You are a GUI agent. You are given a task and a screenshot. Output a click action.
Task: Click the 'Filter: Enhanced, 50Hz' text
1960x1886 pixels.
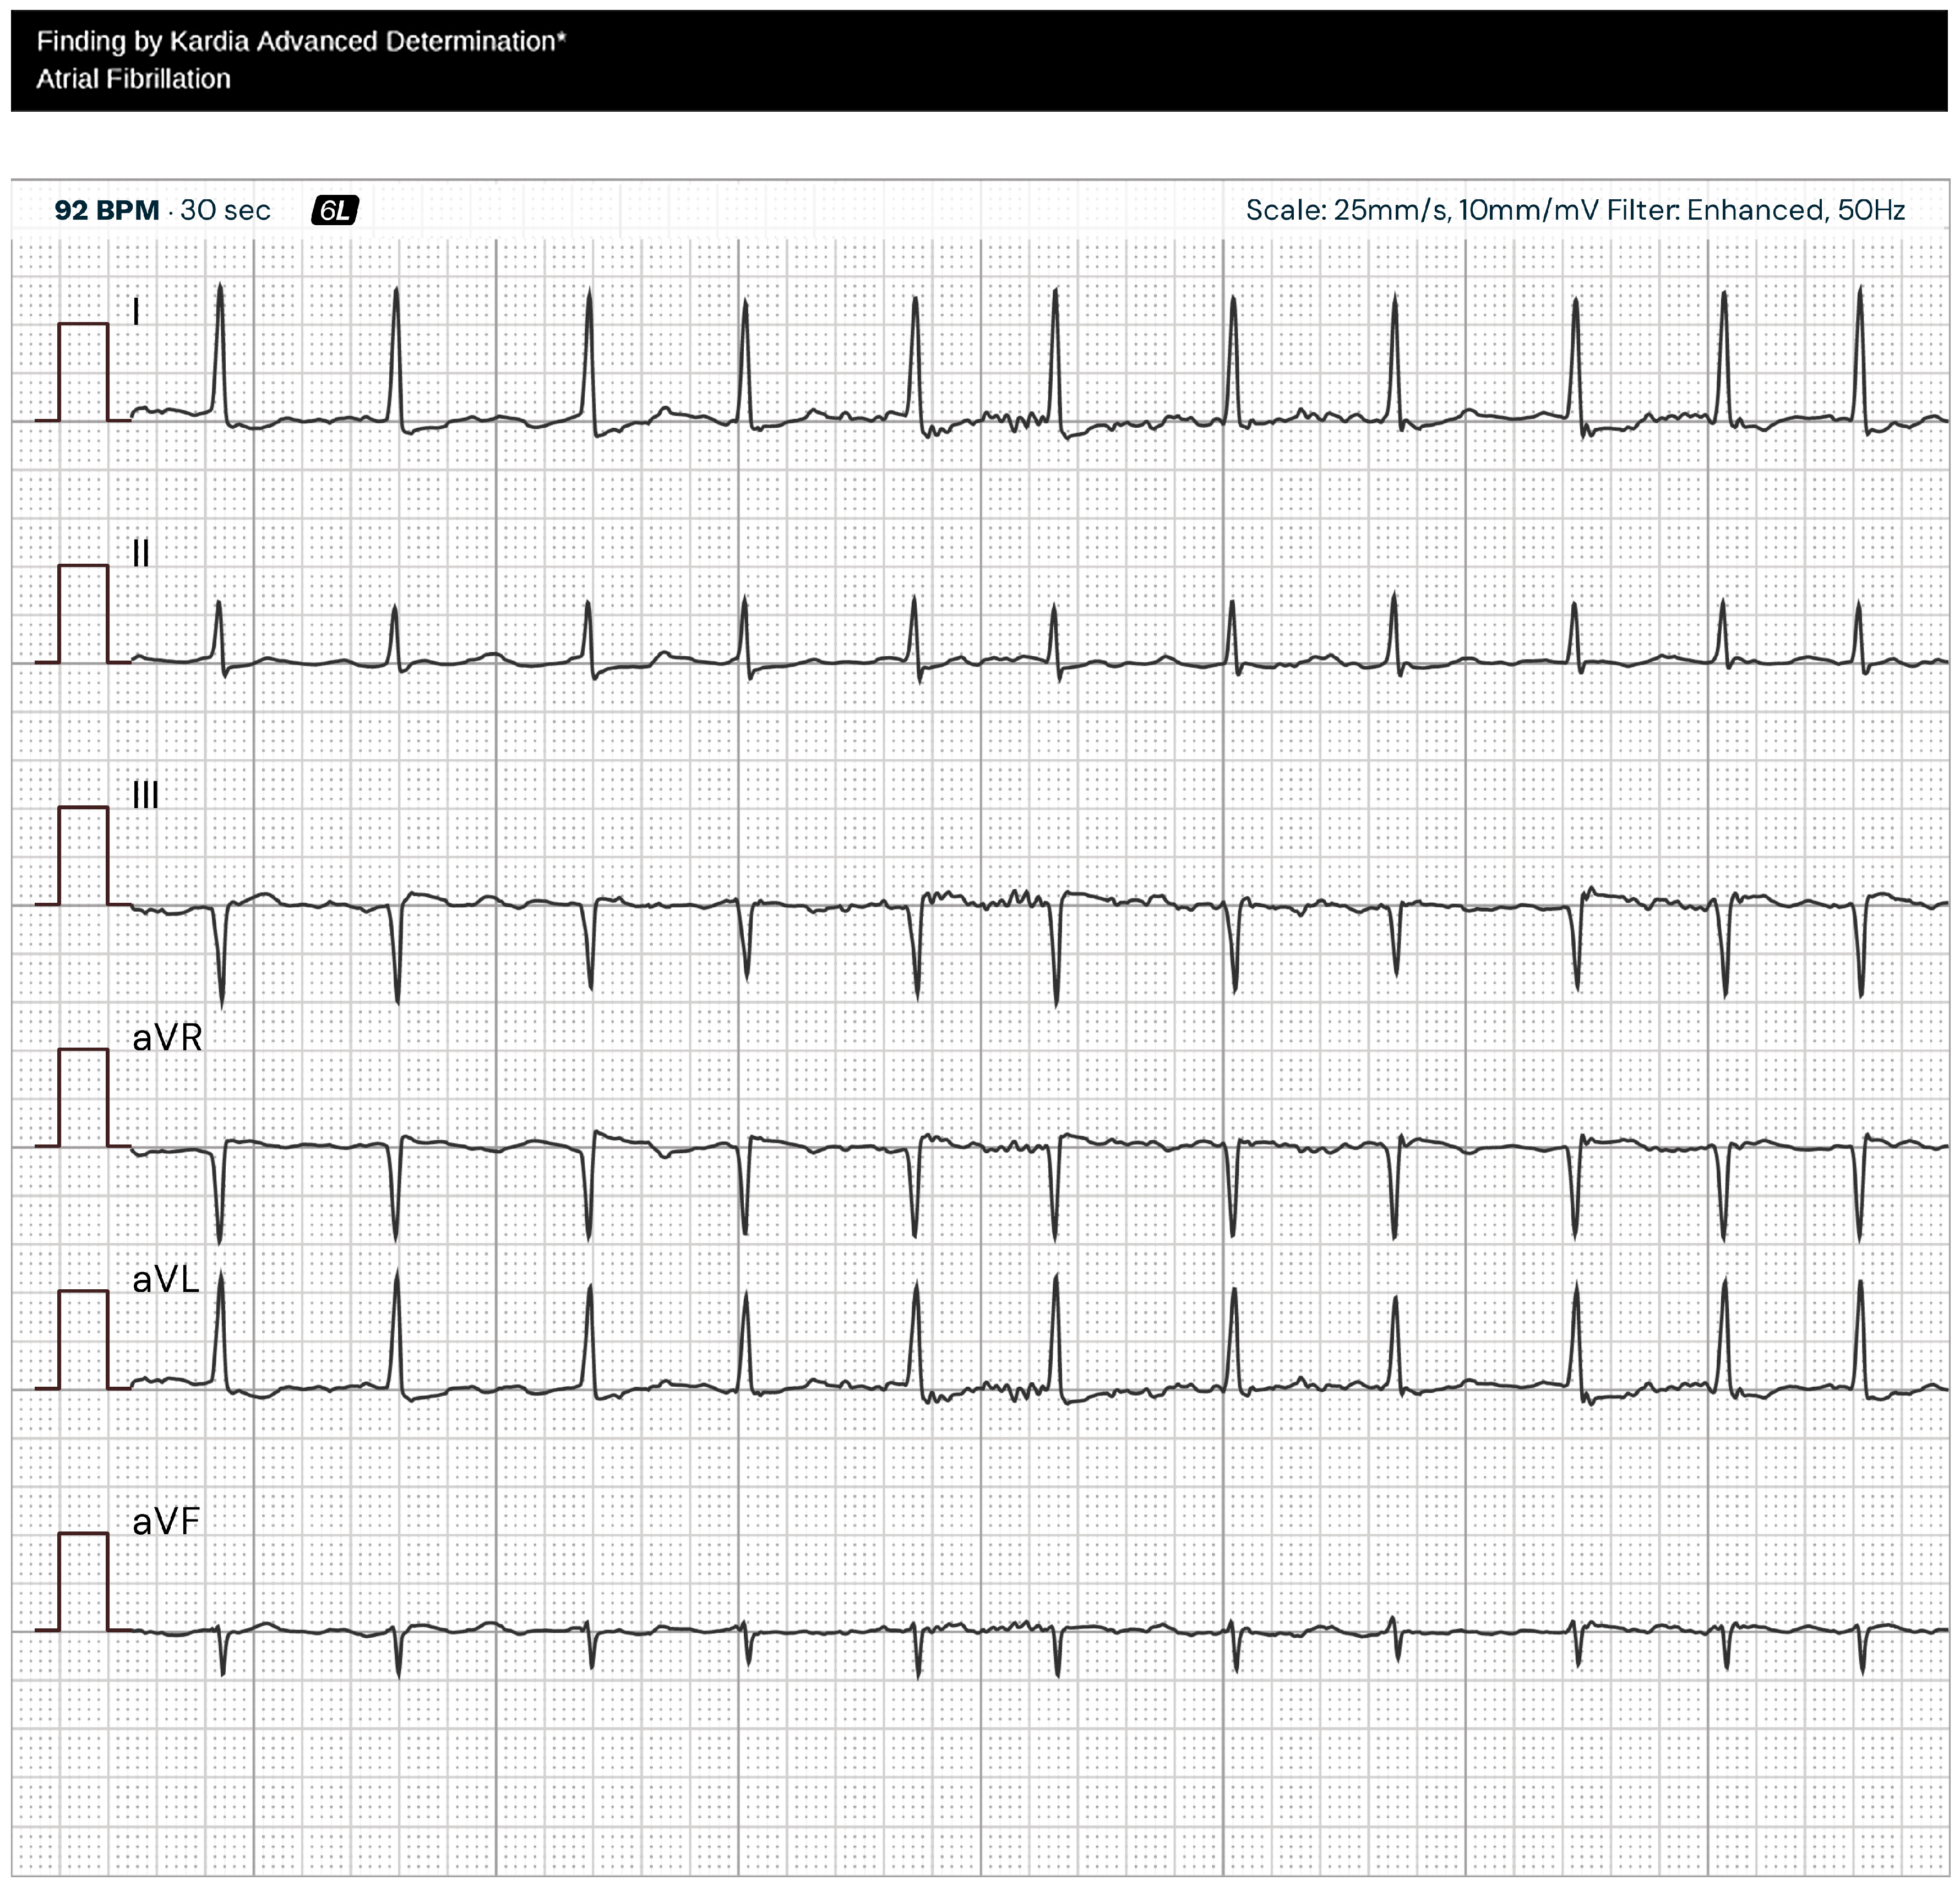(1756, 210)
